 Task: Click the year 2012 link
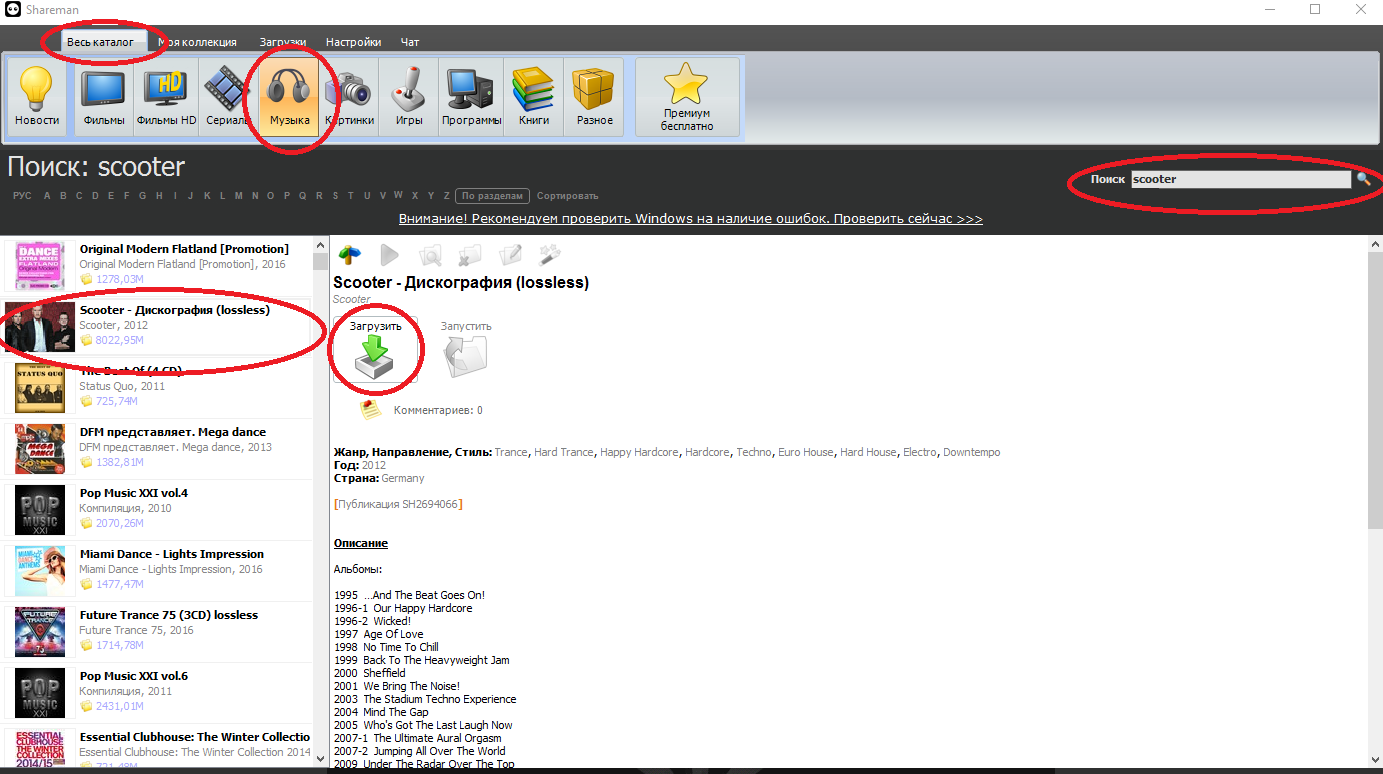(x=375, y=465)
